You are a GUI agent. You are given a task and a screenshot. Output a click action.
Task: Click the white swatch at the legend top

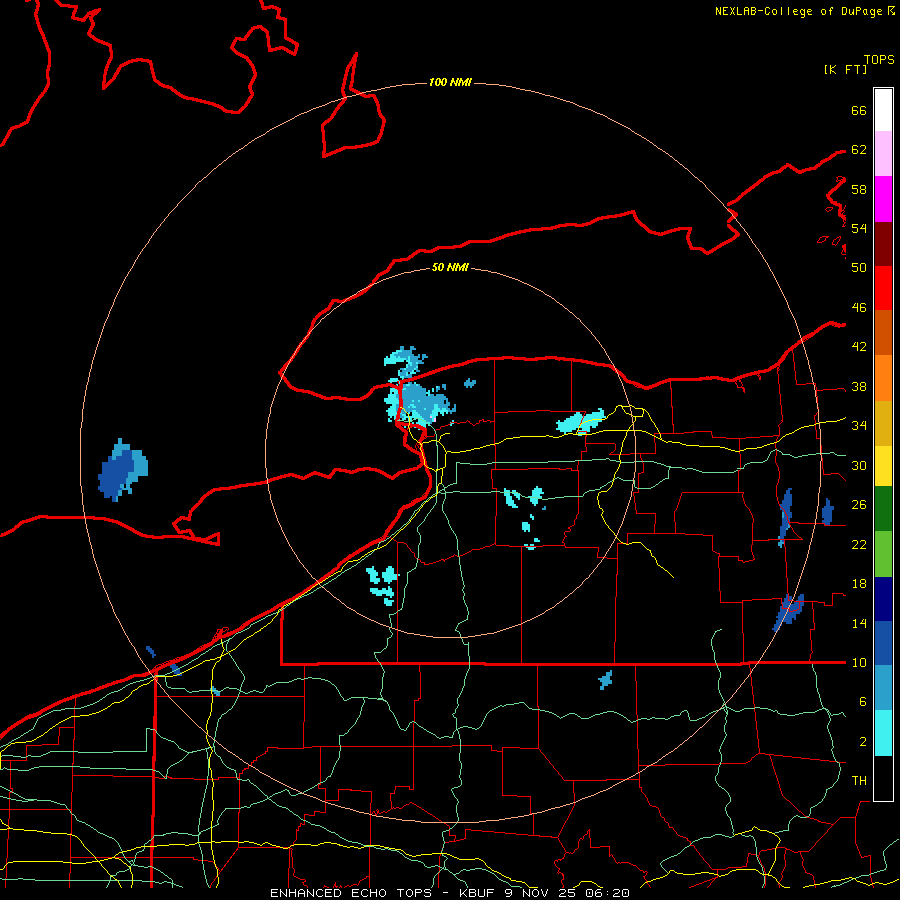(x=883, y=110)
